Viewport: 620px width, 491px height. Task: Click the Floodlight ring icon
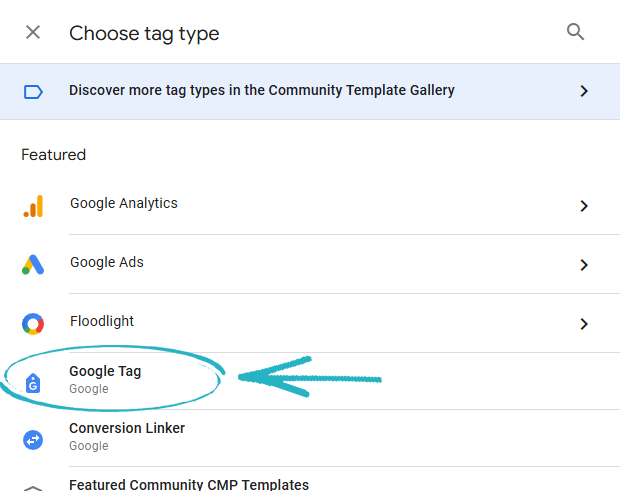(33, 324)
